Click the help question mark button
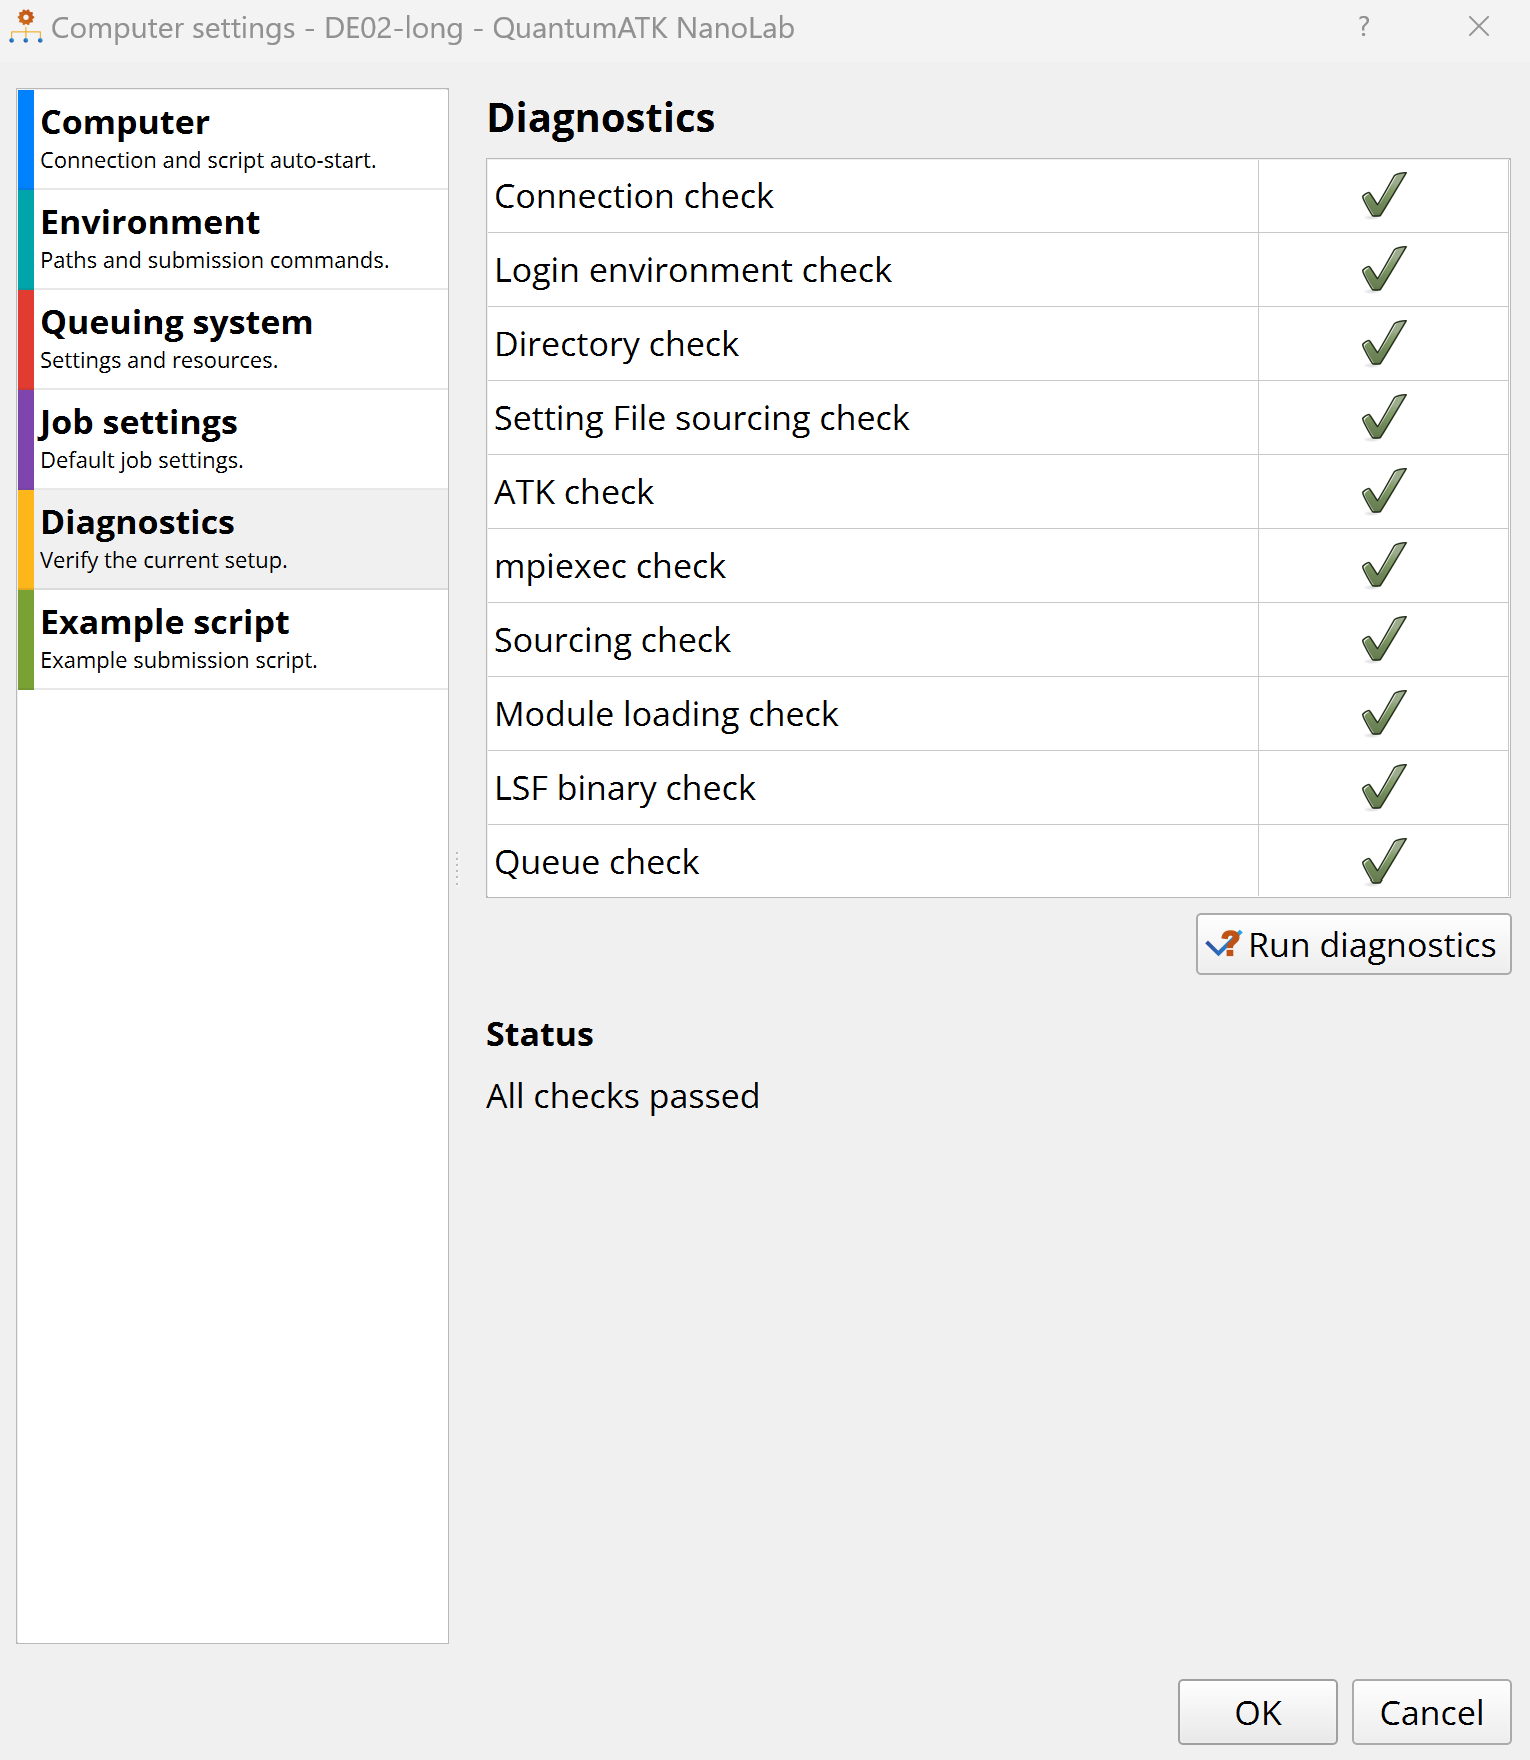Image resolution: width=1530 pixels, height=1760 pixels. (1364, 27)
